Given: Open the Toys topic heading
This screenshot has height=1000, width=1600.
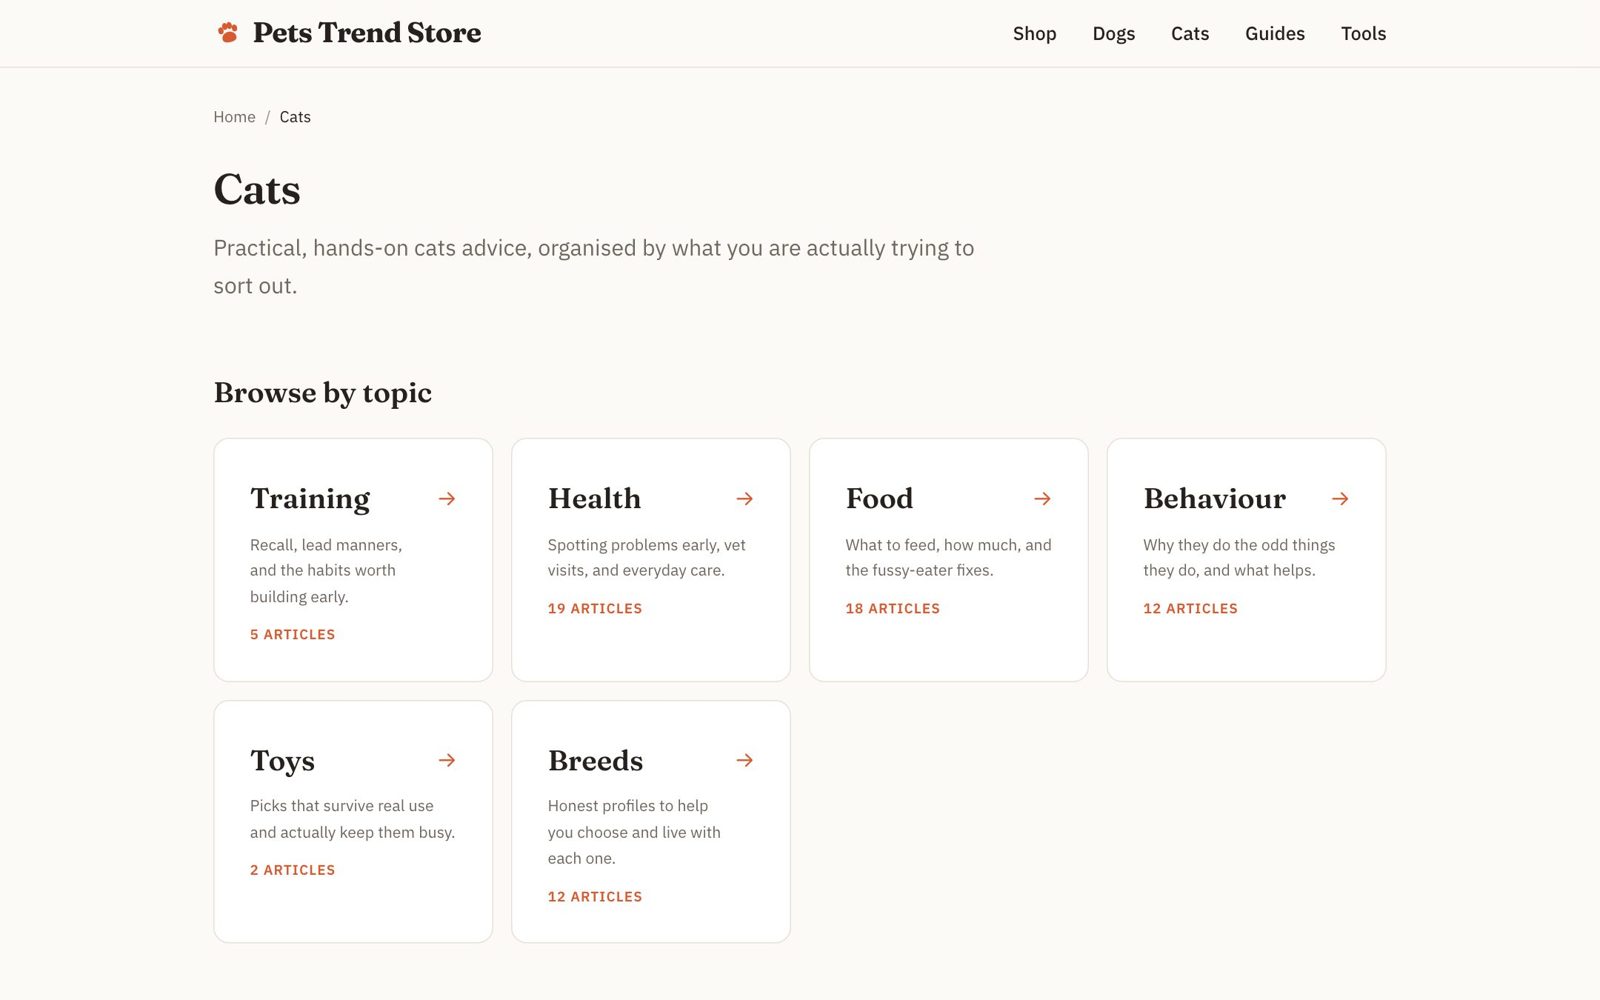Looking at the screenshot, I should [282, 761].
